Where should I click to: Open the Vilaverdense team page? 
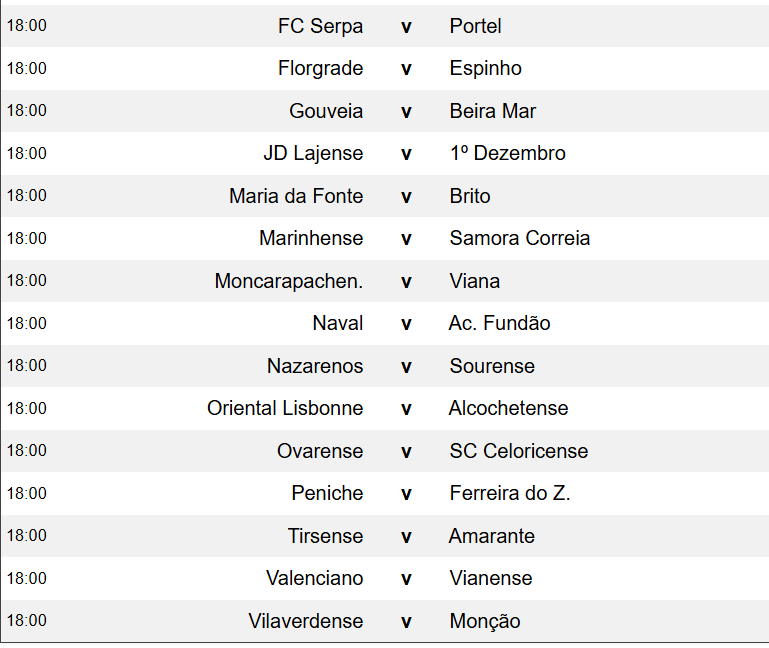(306, 621)
